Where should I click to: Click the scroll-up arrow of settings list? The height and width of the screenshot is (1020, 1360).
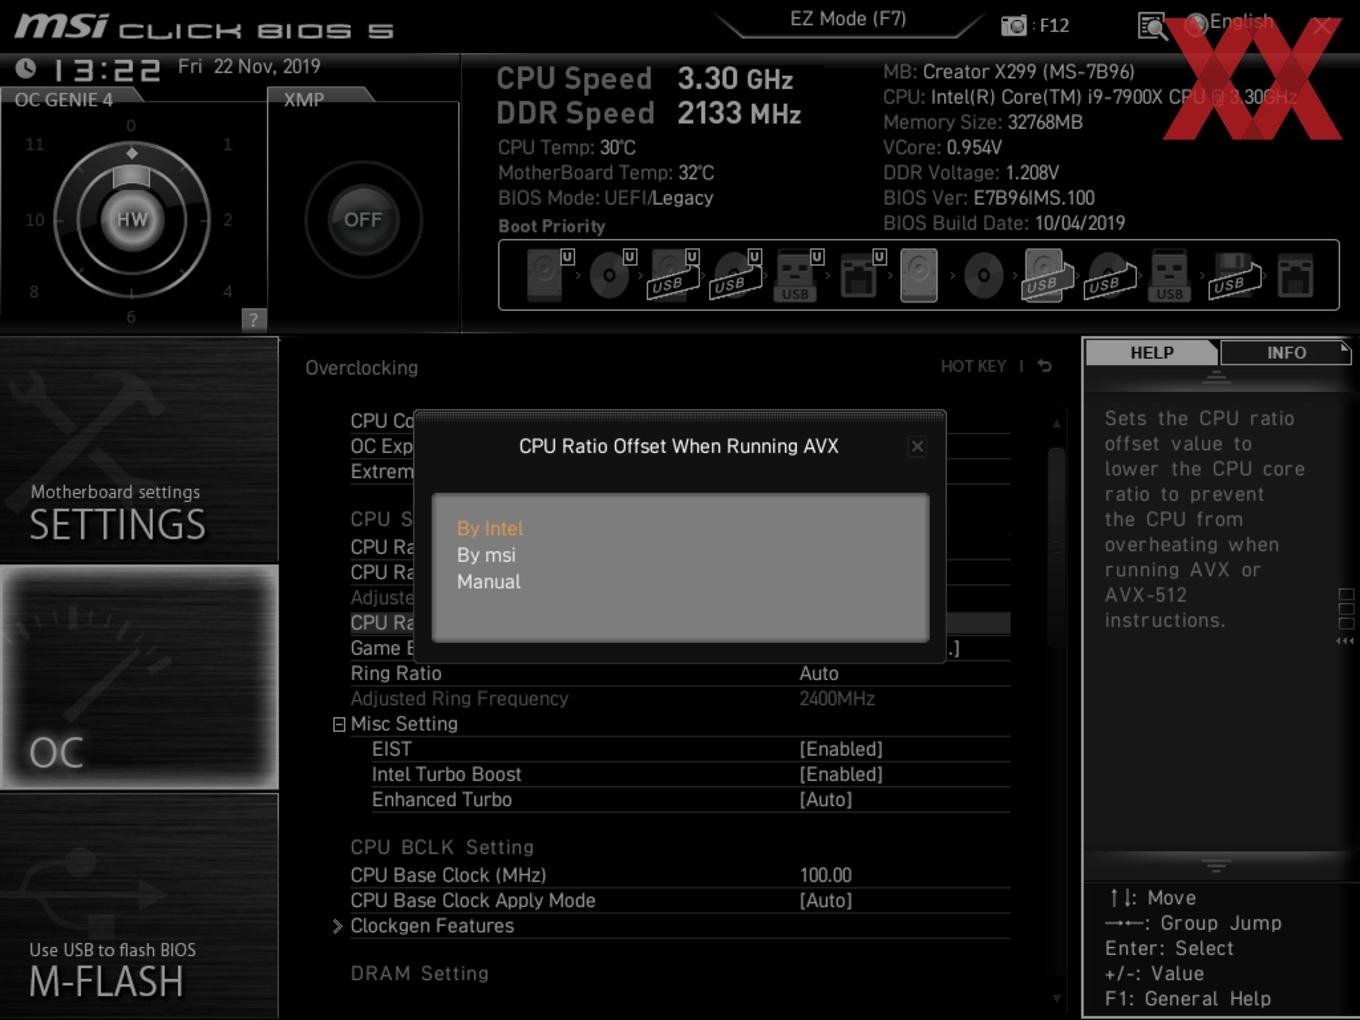(1056, 424)
